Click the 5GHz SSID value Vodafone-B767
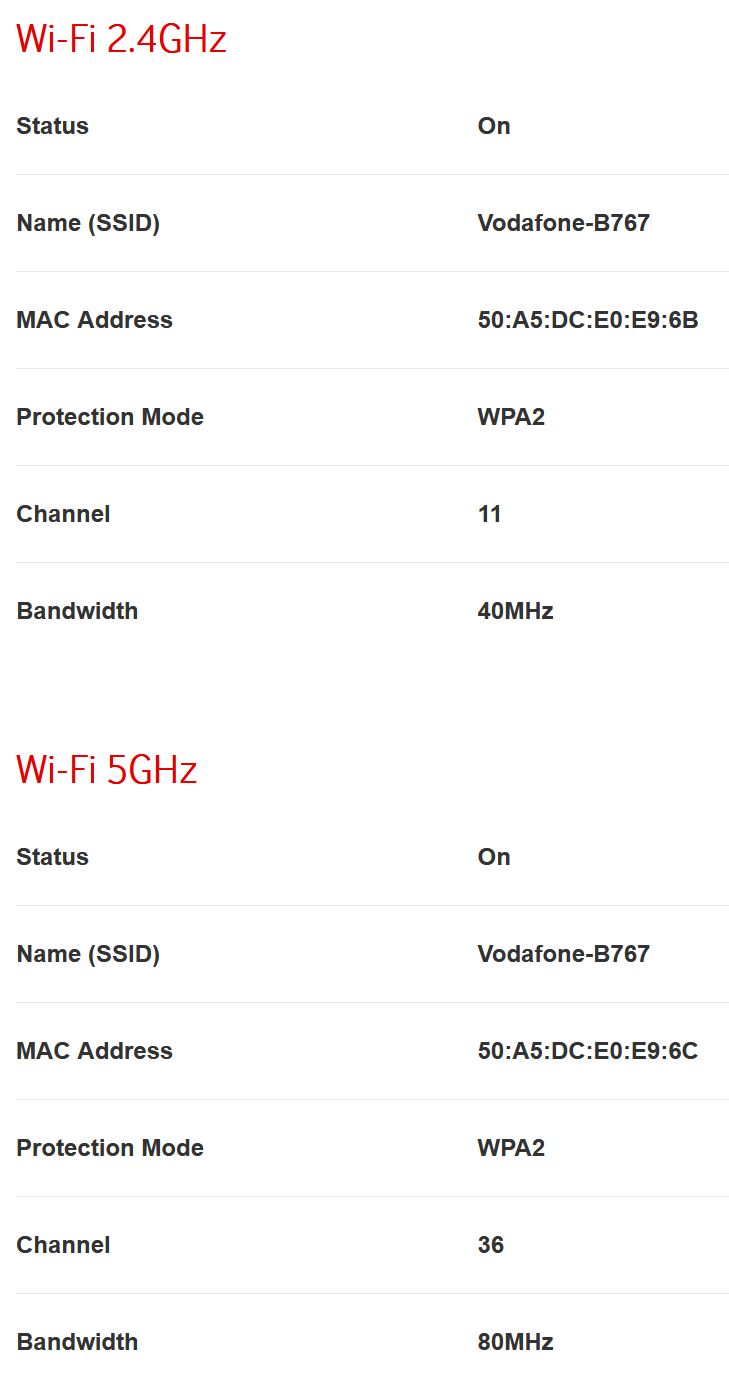 (563, 954)
